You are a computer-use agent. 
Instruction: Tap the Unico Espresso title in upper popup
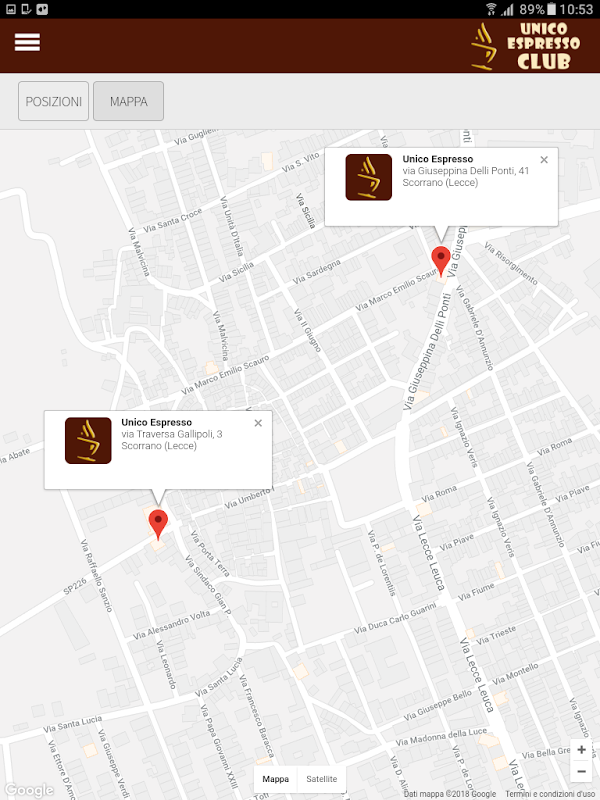(438, 159)
